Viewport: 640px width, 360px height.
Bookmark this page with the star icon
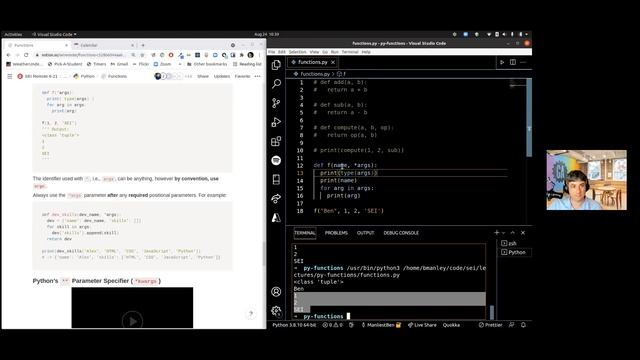(142, 55)
